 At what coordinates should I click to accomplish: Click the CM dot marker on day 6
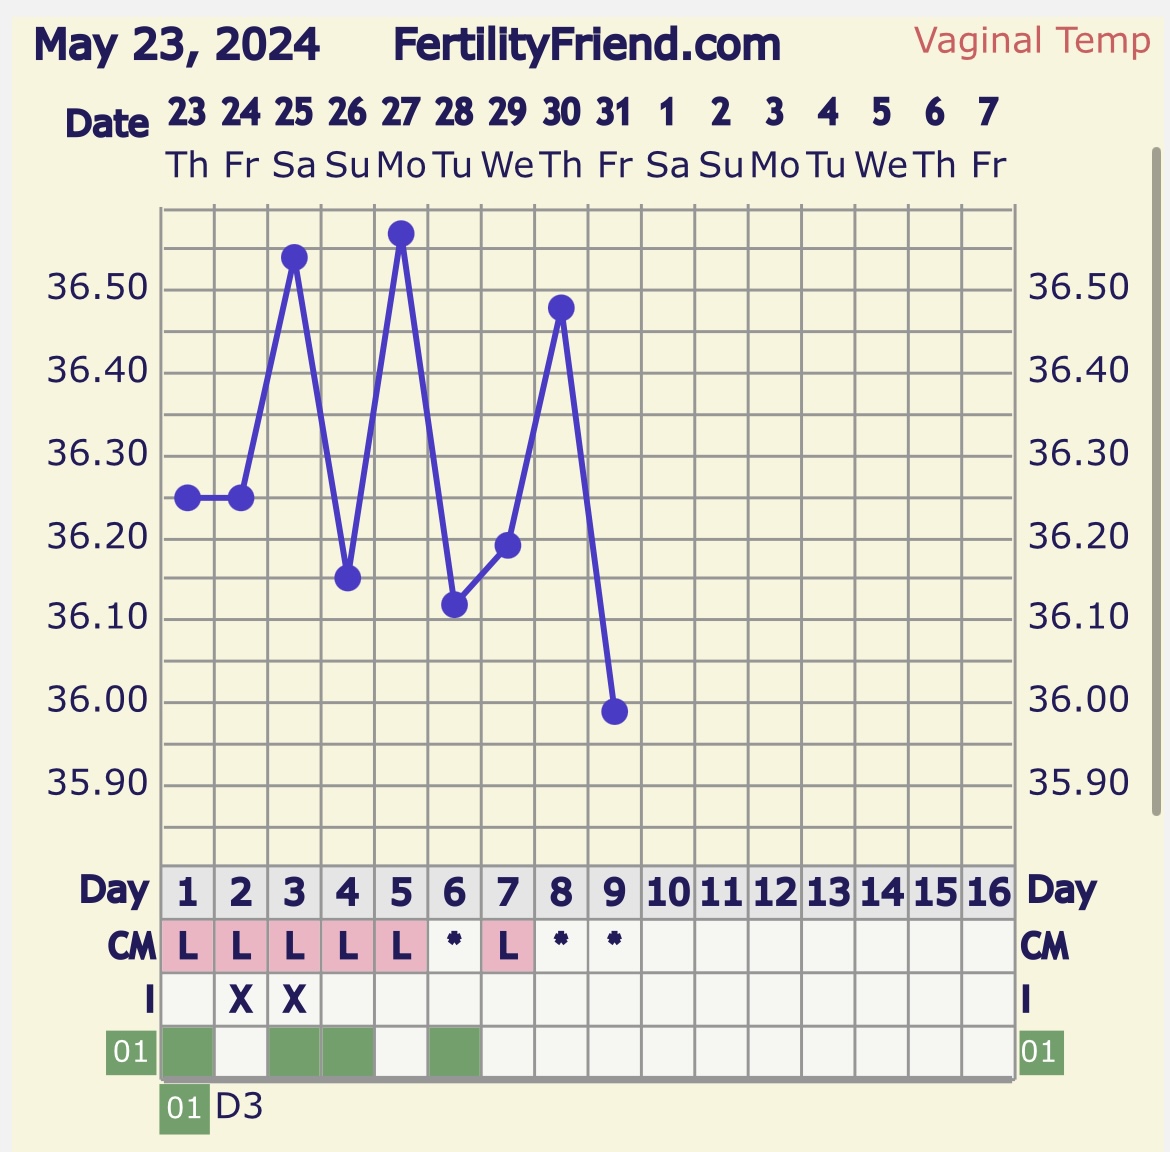click(454, 941)
